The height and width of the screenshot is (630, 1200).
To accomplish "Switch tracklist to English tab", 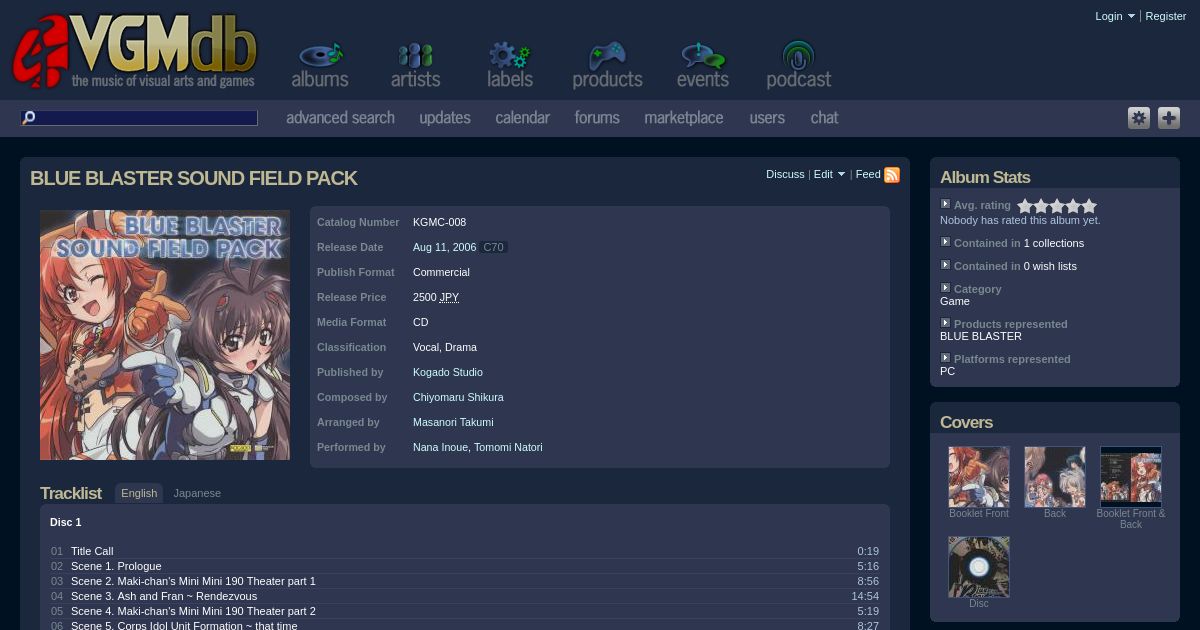I will [139, 493].
